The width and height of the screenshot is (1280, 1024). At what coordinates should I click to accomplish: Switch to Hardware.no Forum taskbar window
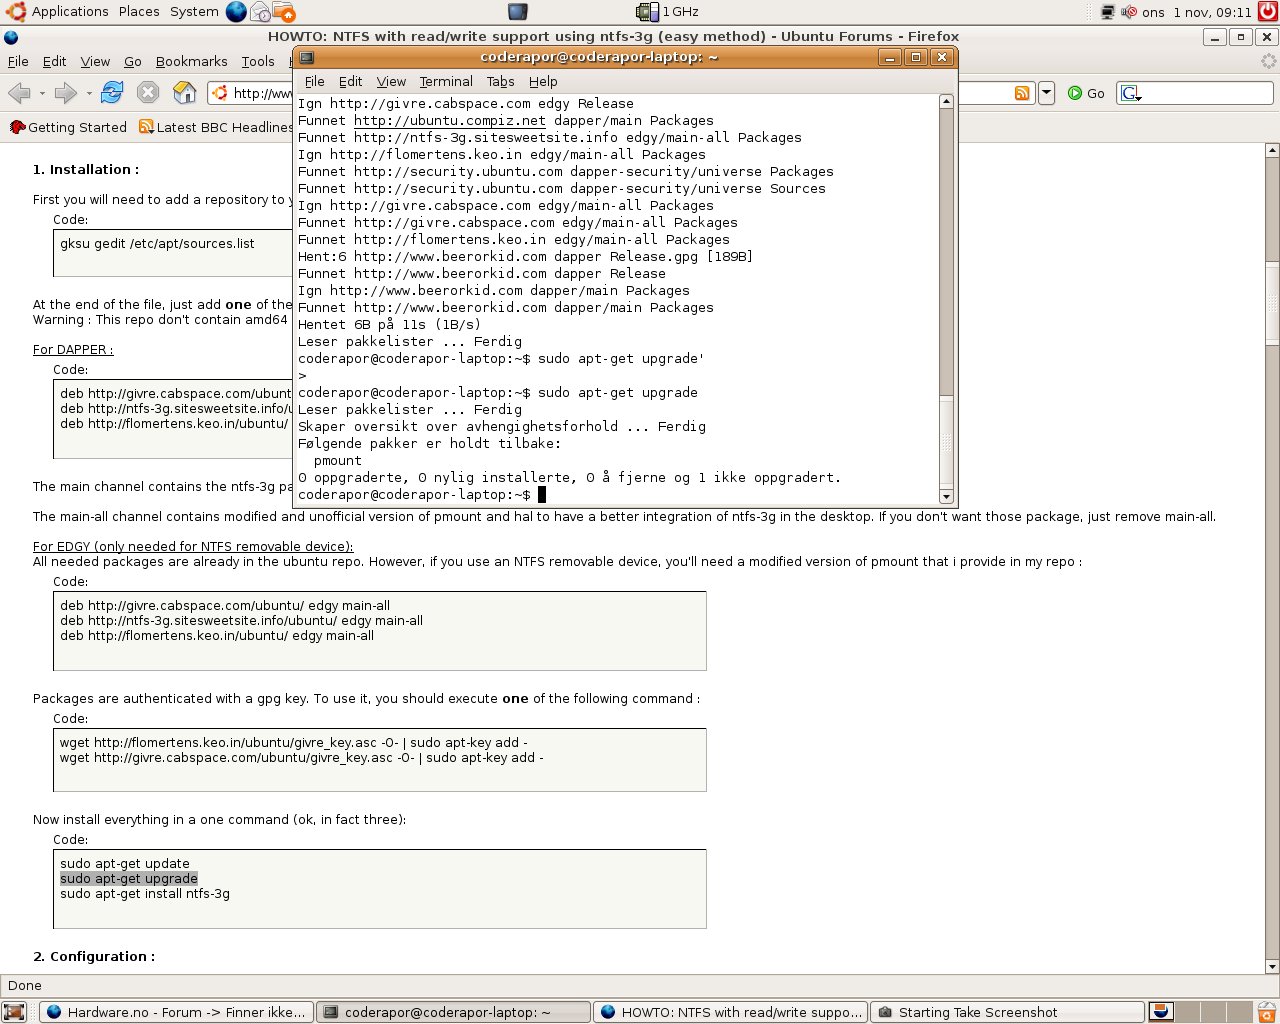177,1012
